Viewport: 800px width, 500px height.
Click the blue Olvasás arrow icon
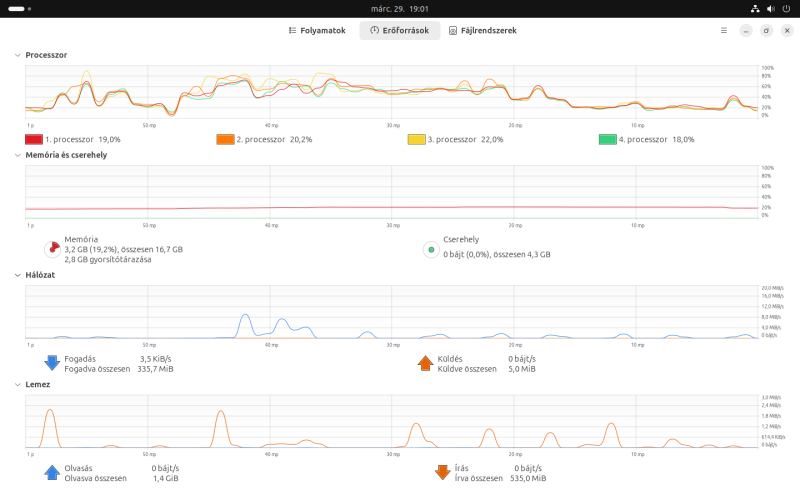52,472
